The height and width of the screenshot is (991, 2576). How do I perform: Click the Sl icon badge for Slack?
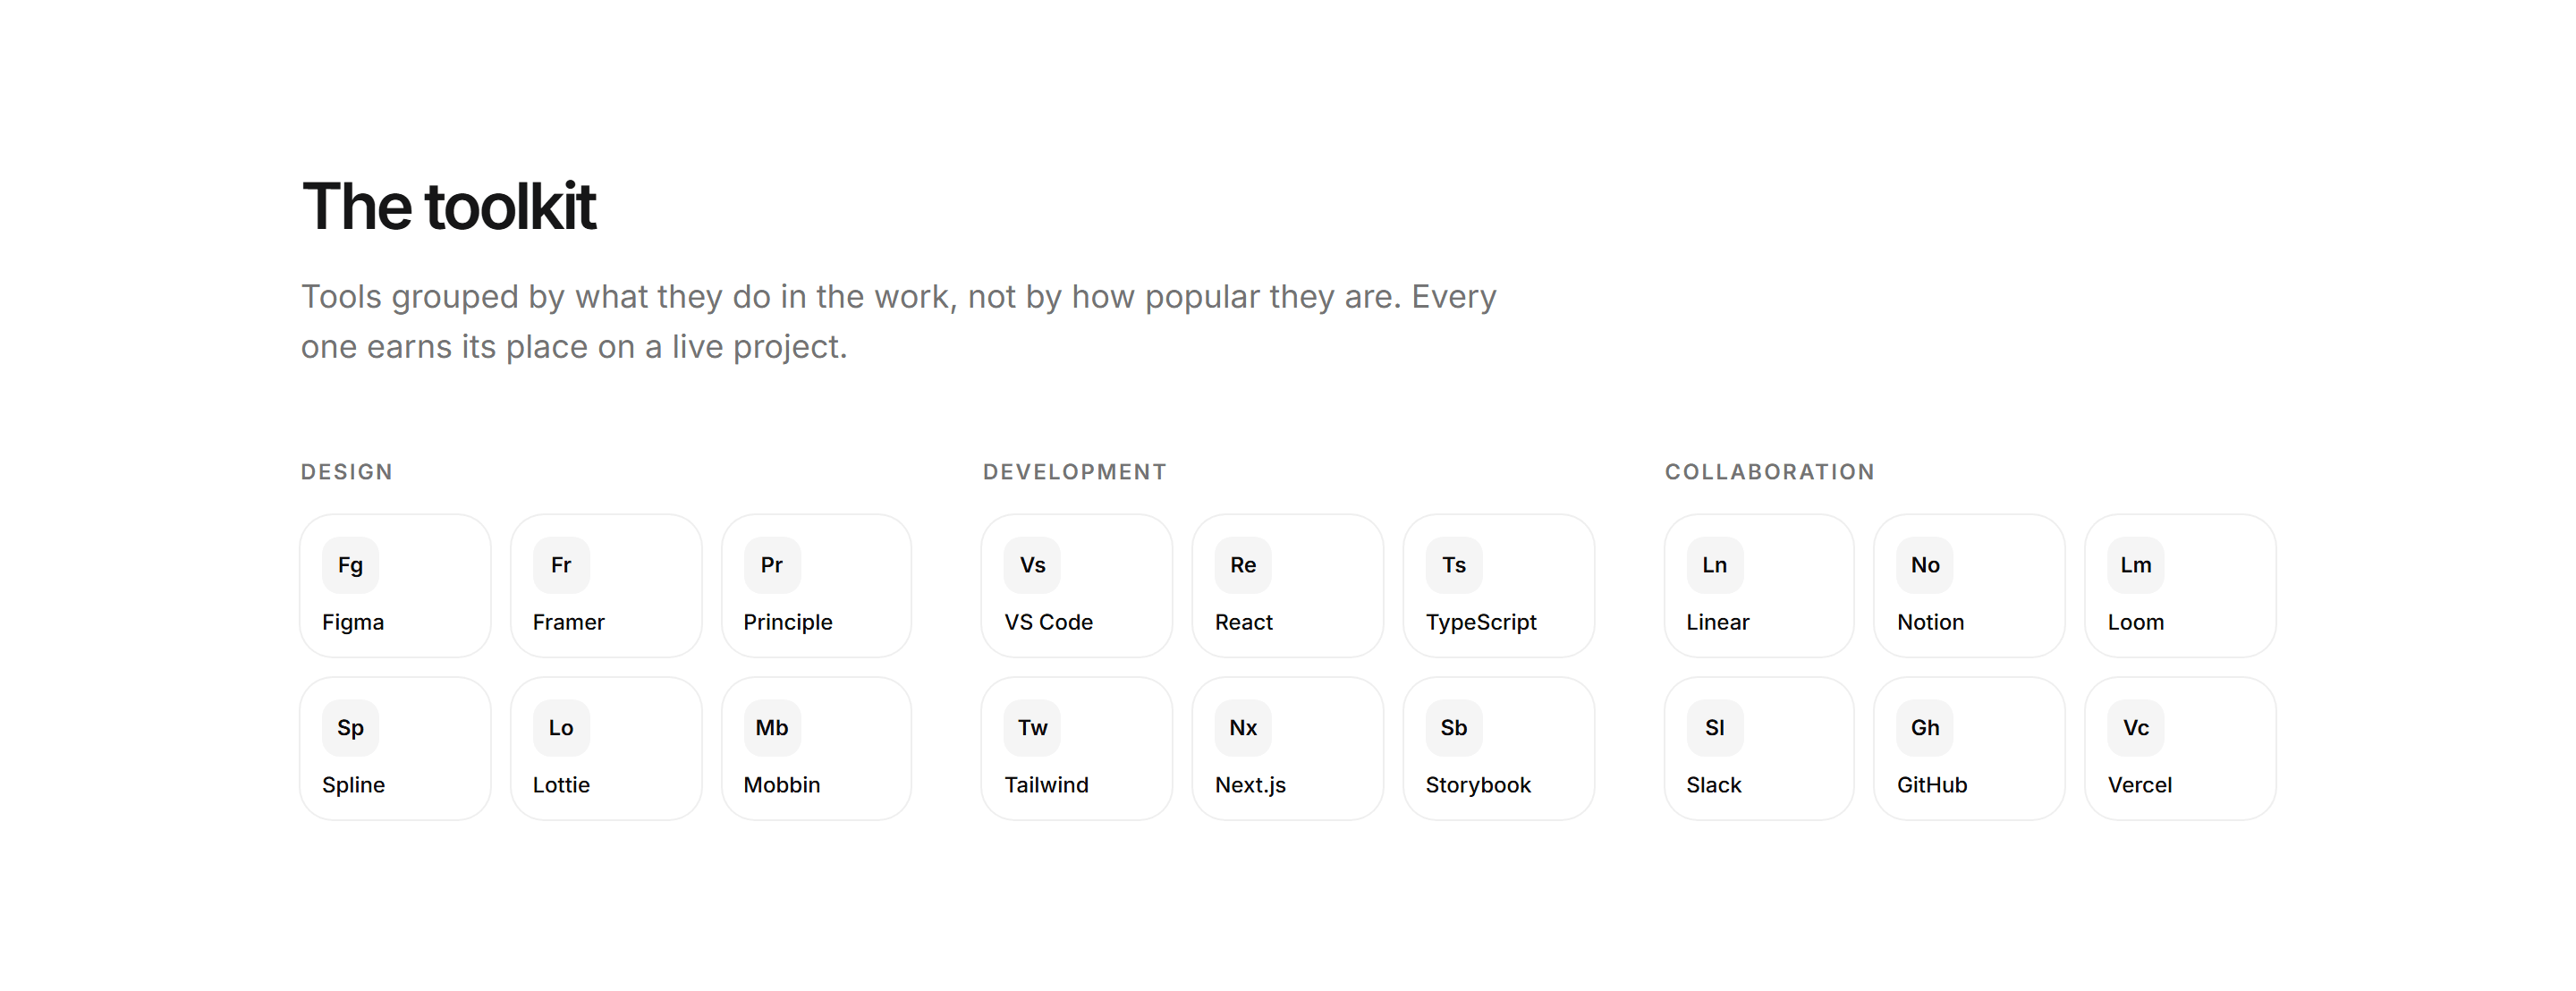pos(1715,728)
